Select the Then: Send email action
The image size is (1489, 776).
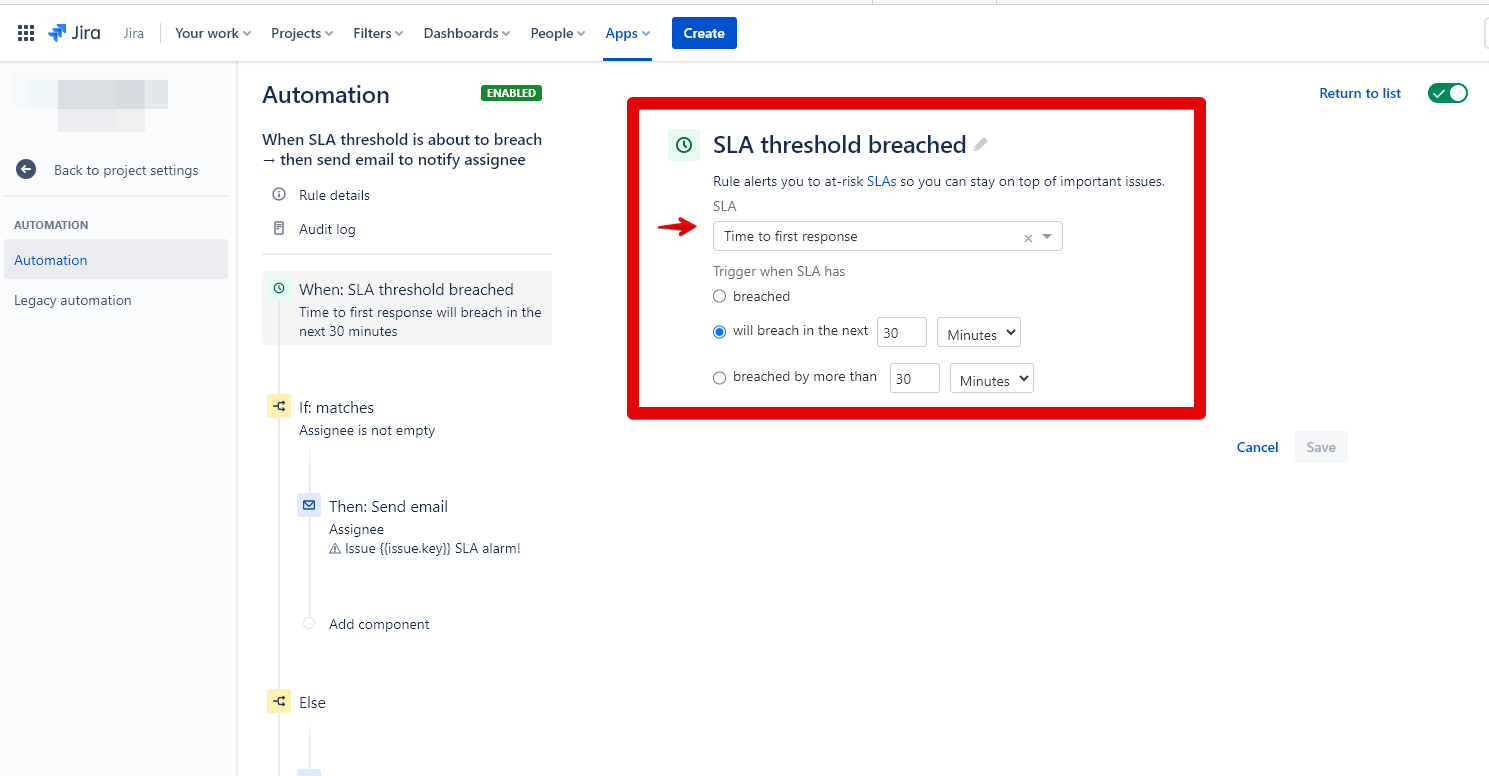point(424,526)
